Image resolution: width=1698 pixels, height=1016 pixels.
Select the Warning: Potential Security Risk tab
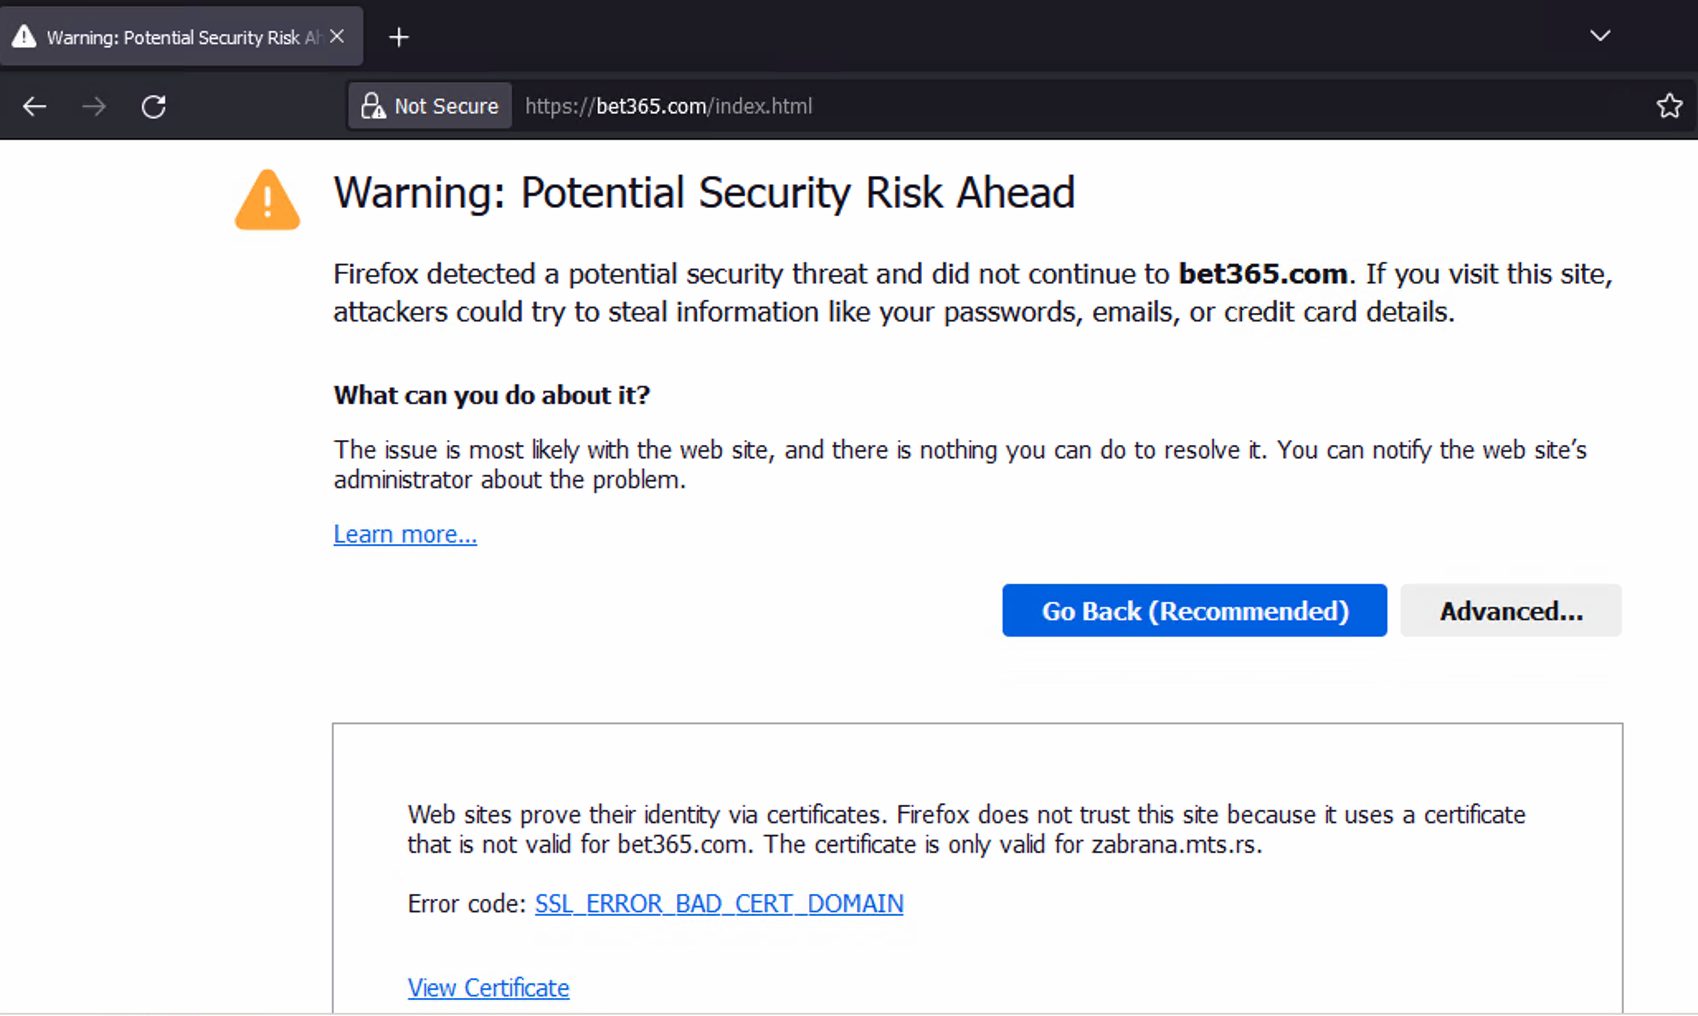pyautogui.click(x=181, y=37)
